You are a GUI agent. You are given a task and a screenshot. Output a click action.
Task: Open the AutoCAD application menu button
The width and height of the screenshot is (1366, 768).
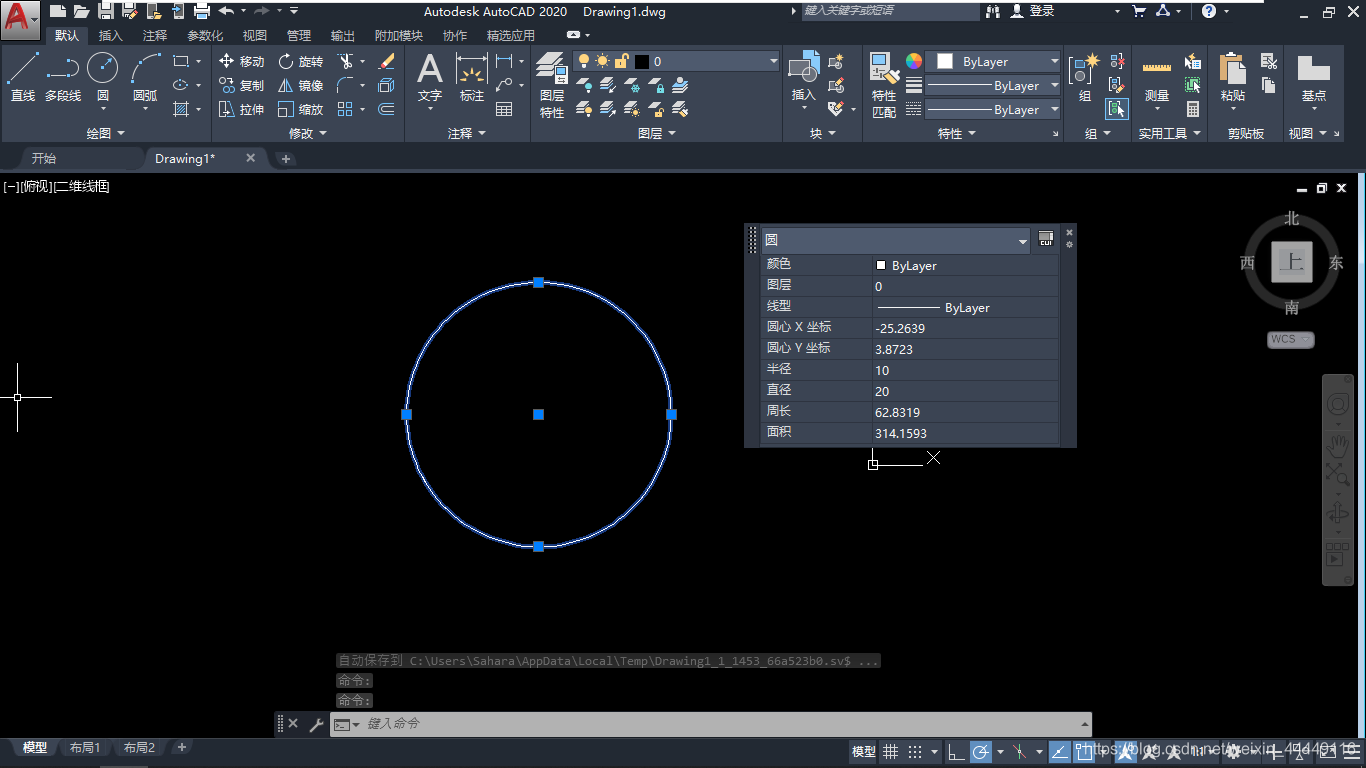(20, 19)
